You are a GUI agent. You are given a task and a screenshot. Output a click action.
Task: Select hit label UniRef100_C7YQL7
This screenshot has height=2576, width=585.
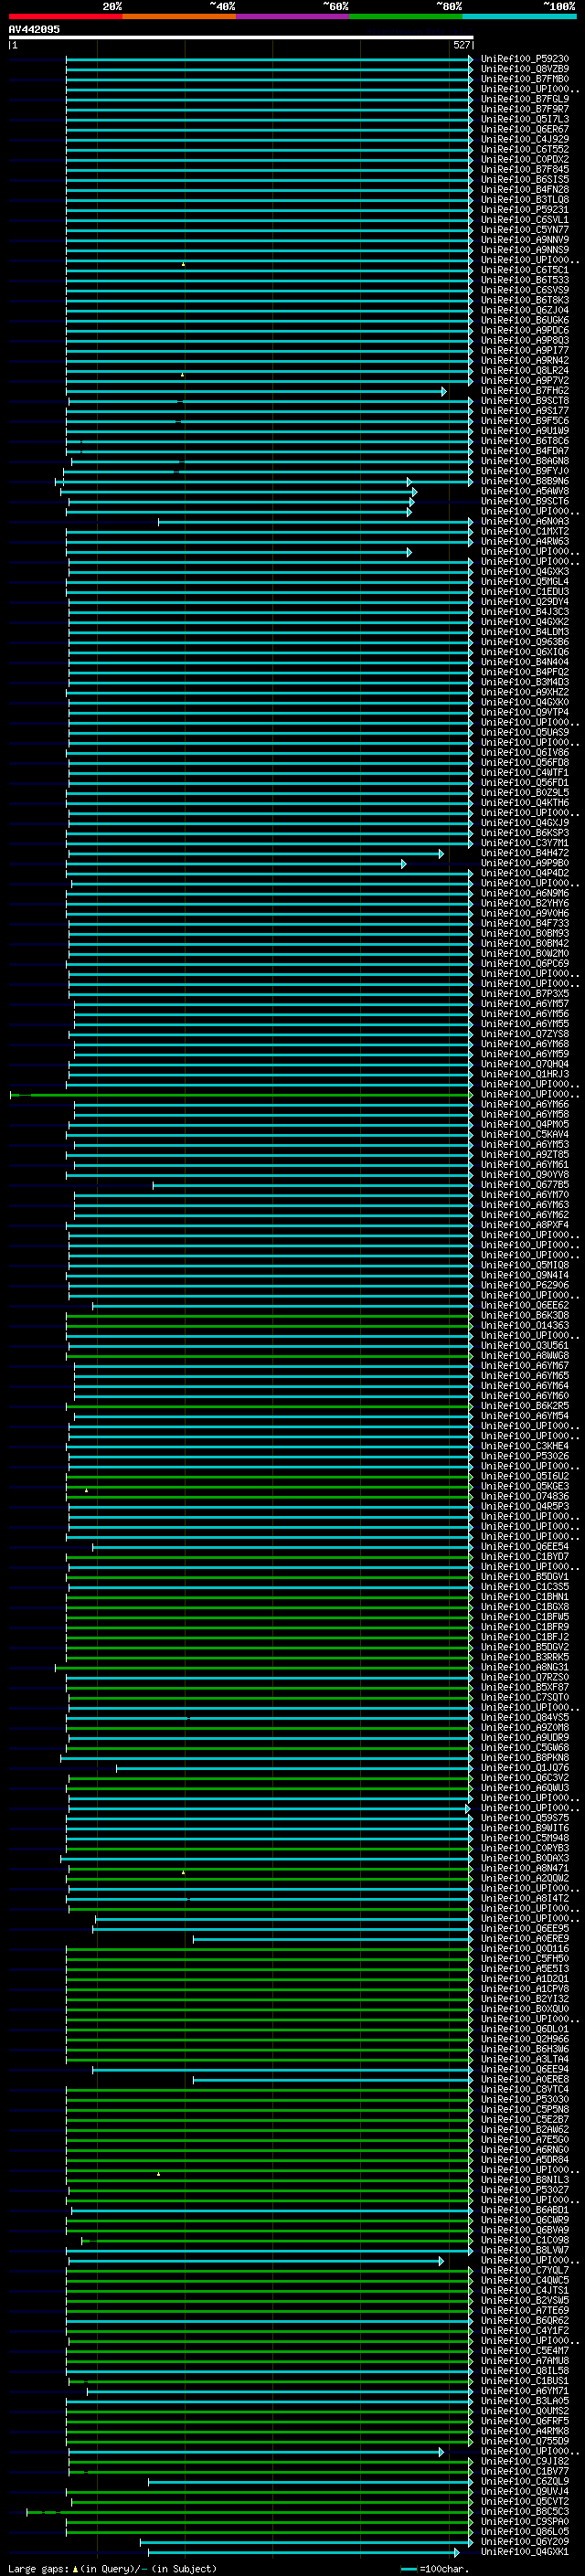pos(524,2270)
